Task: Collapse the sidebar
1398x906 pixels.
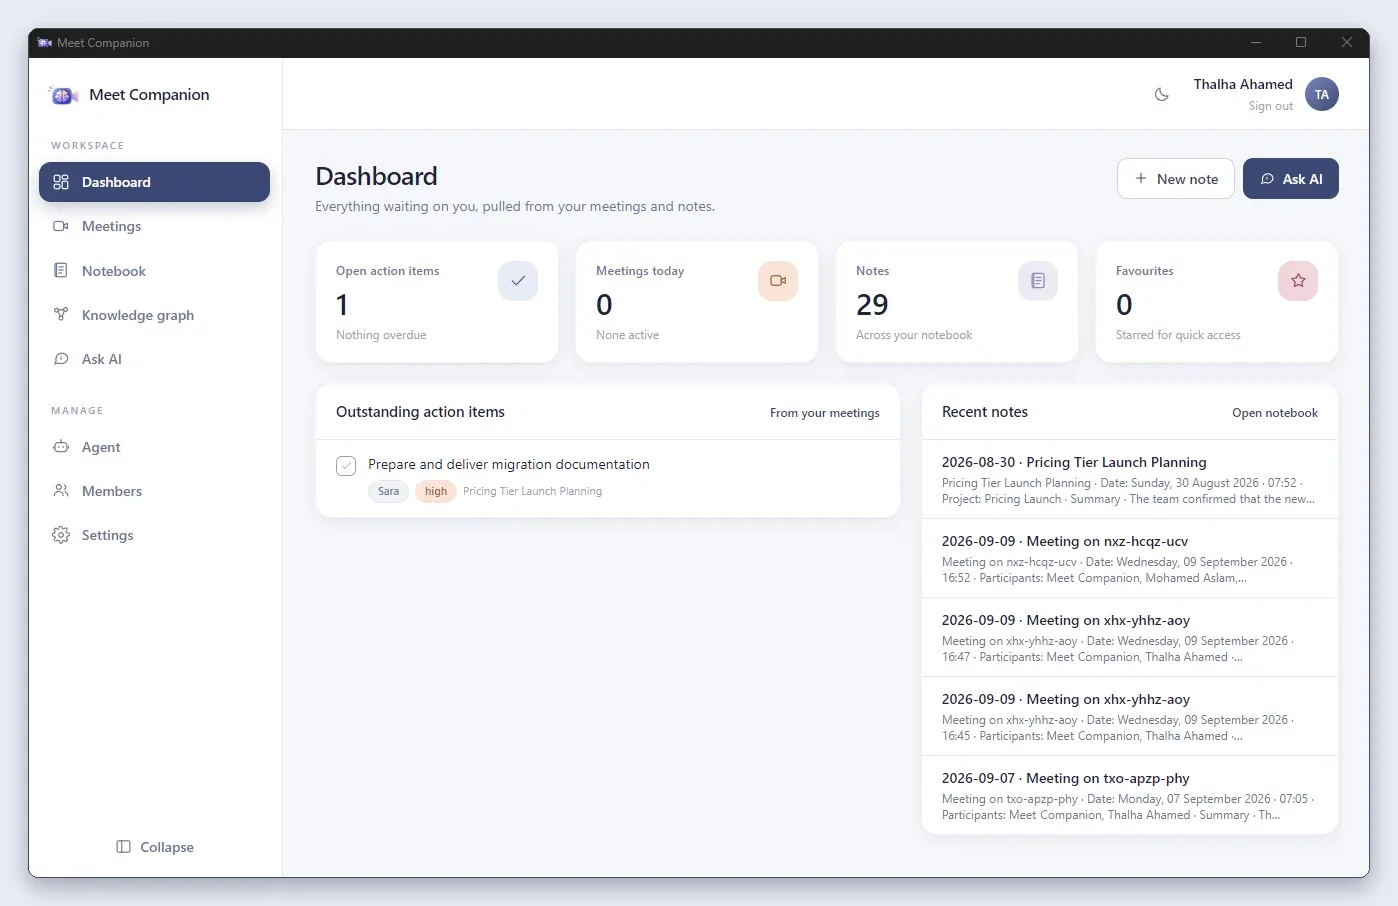Action: (155, 847)
